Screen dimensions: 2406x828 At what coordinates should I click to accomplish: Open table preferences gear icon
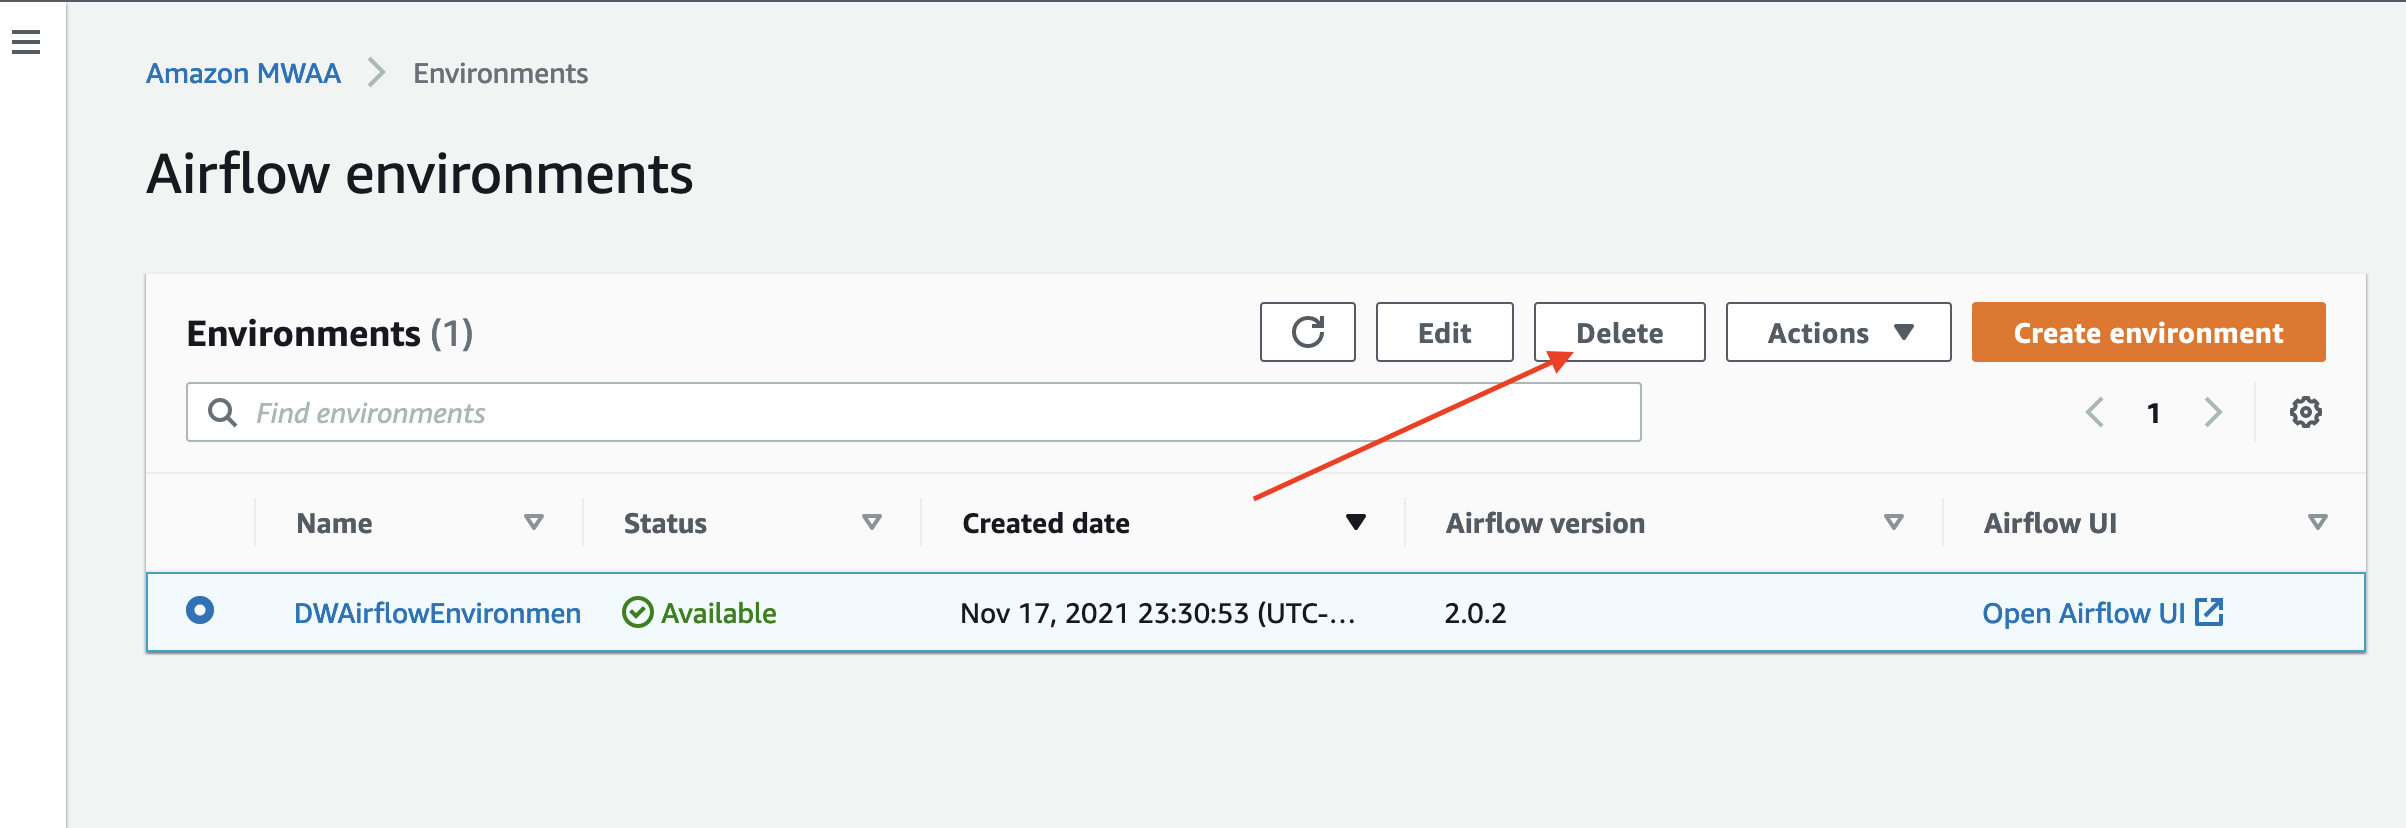[x=2305, y=412]
